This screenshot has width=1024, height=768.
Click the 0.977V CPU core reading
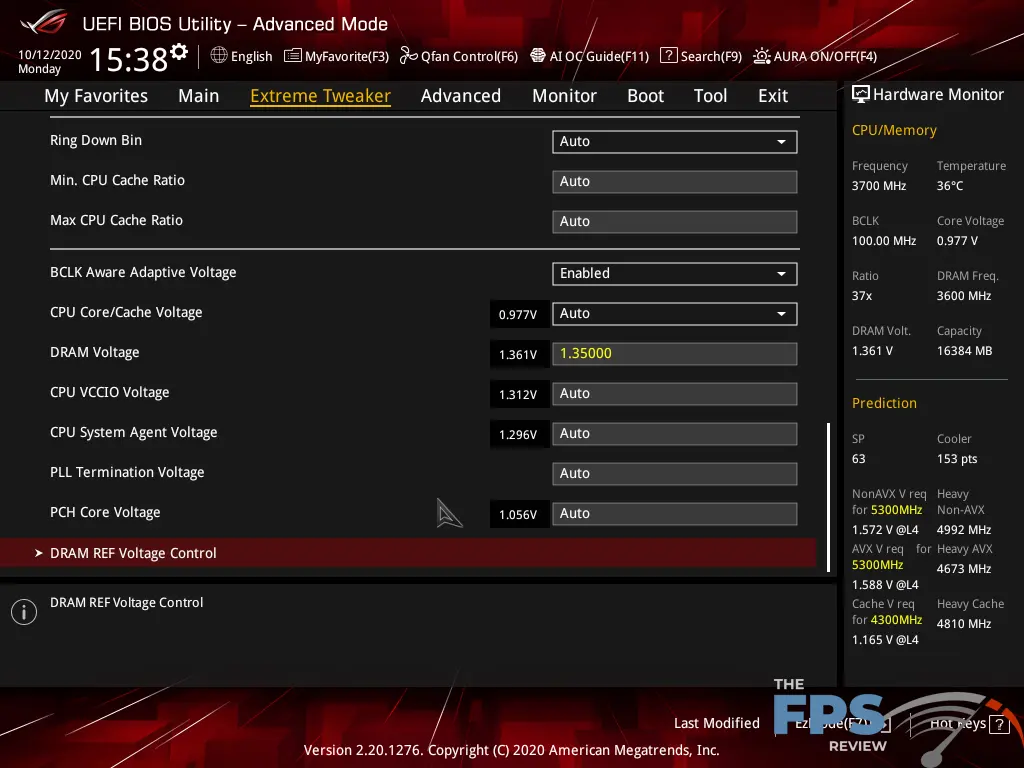point(518,315)
